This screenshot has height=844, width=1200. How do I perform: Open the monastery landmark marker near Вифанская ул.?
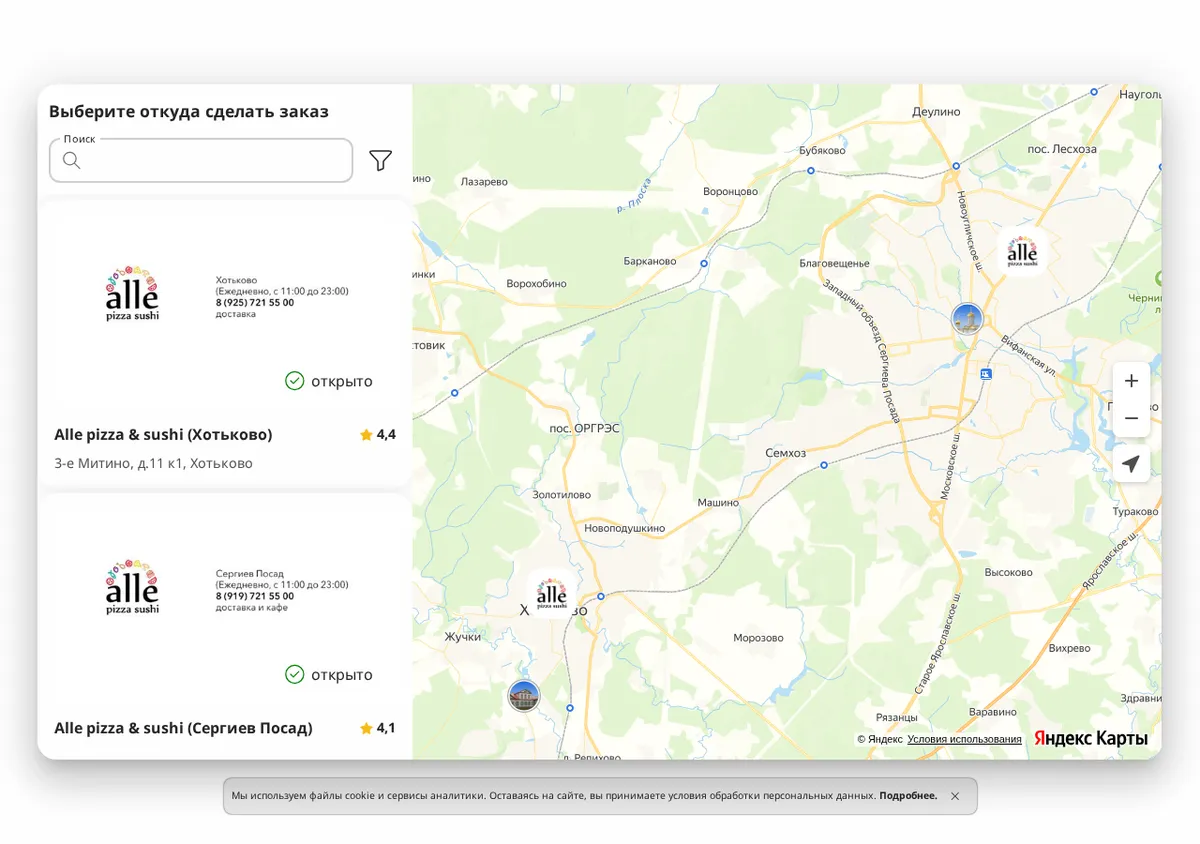click(967, 319)
